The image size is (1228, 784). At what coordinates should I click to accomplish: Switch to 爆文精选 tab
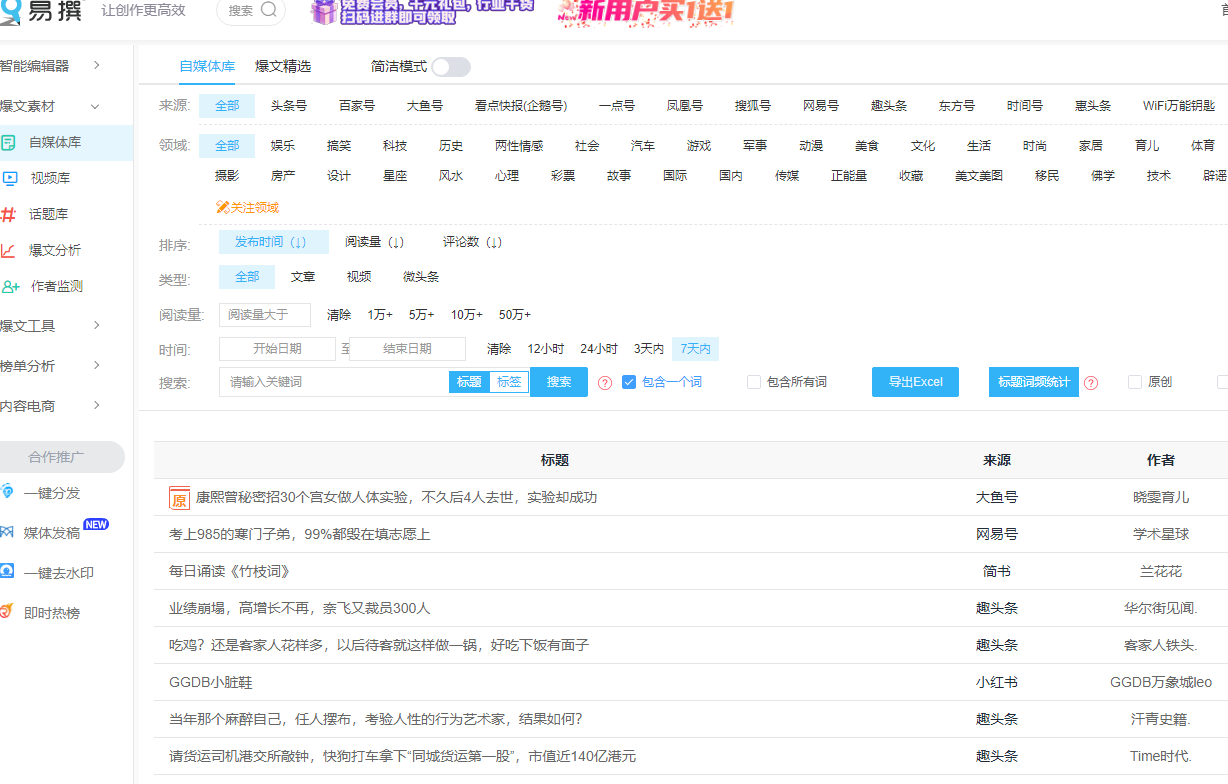283,67
